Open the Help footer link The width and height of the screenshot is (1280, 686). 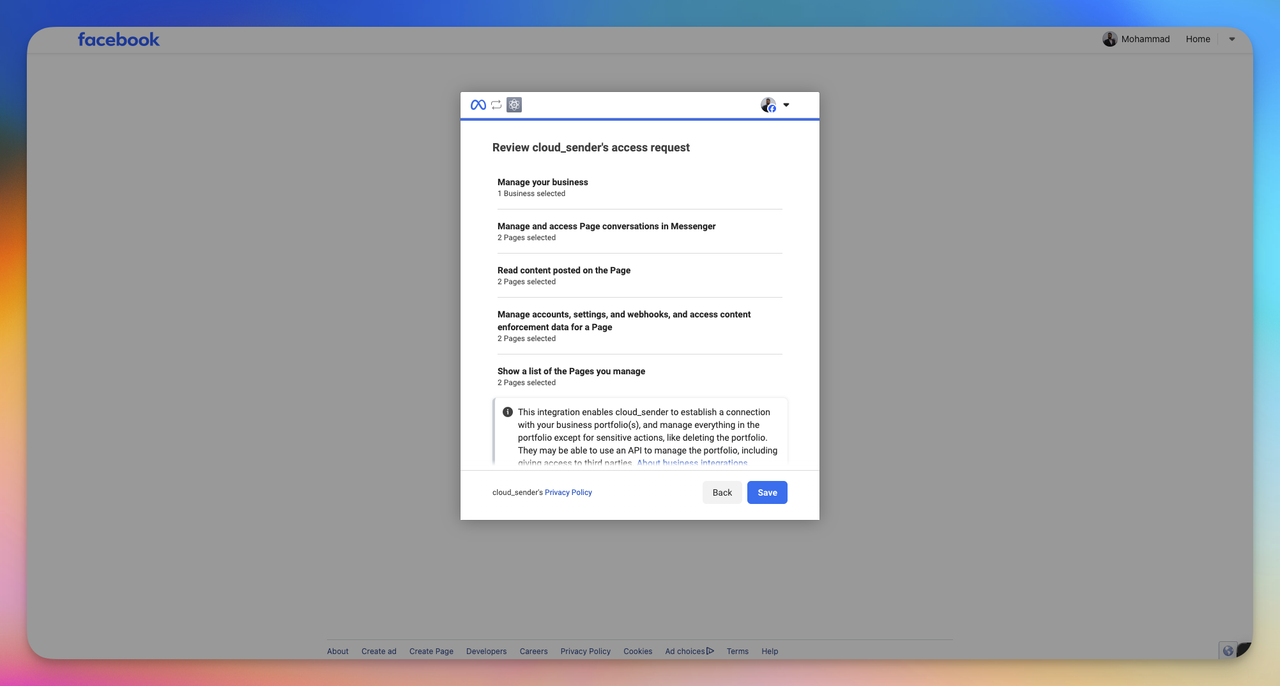point(769,651)
